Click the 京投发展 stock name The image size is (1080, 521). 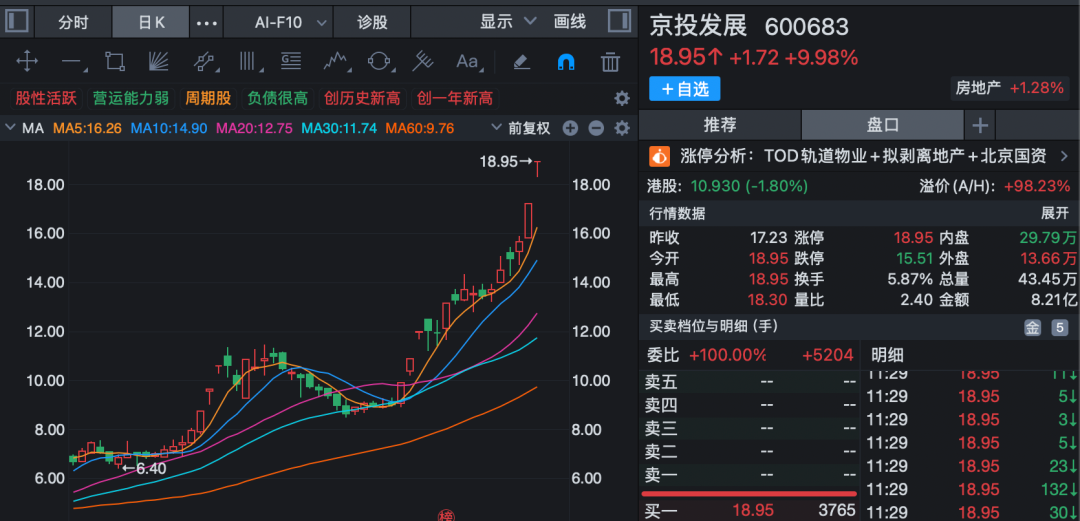tap(698, 27)
